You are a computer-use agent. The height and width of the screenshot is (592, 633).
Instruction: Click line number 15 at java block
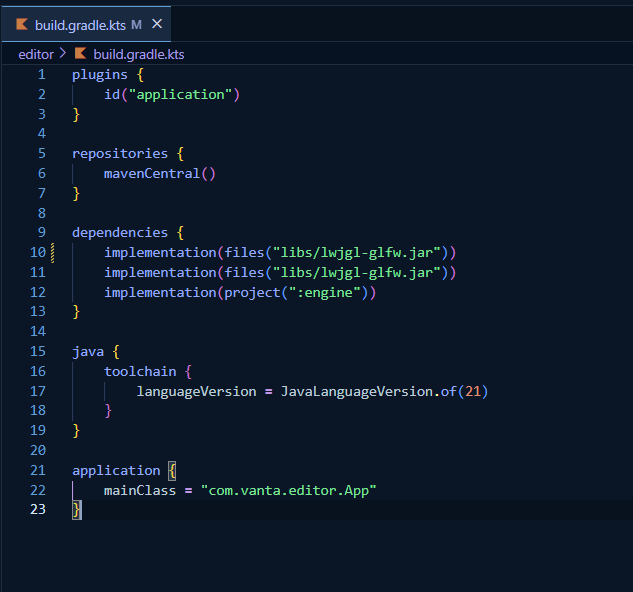tap(38, 351)
